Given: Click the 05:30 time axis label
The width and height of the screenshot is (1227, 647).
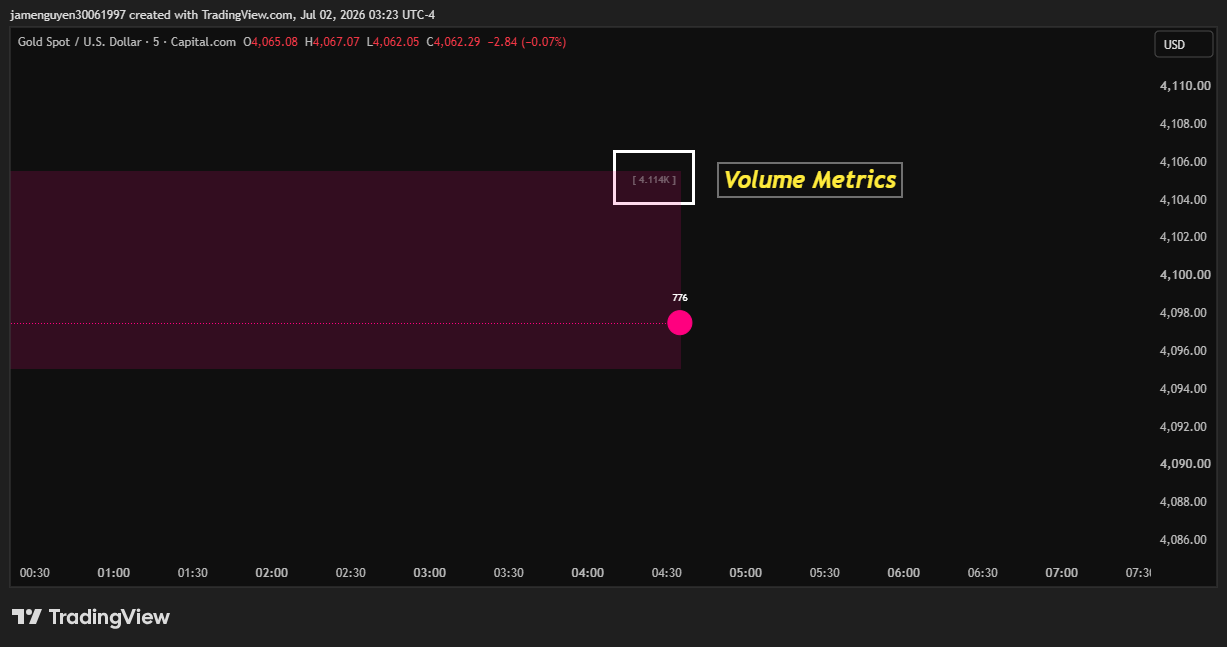Looking at the screenshot, I should 825,573.
